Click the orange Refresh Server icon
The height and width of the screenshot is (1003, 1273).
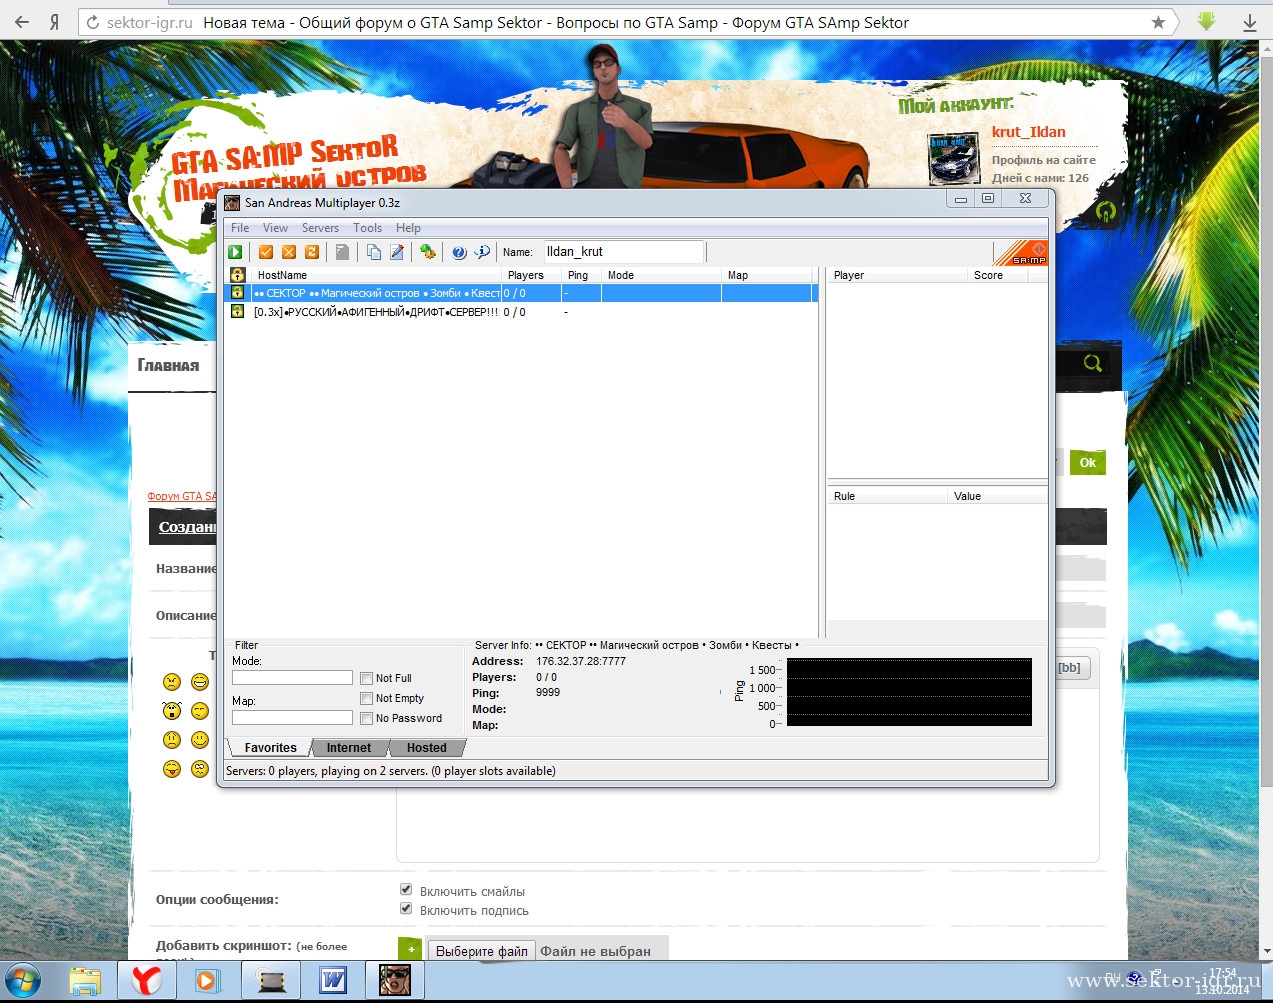pos(312,252)
